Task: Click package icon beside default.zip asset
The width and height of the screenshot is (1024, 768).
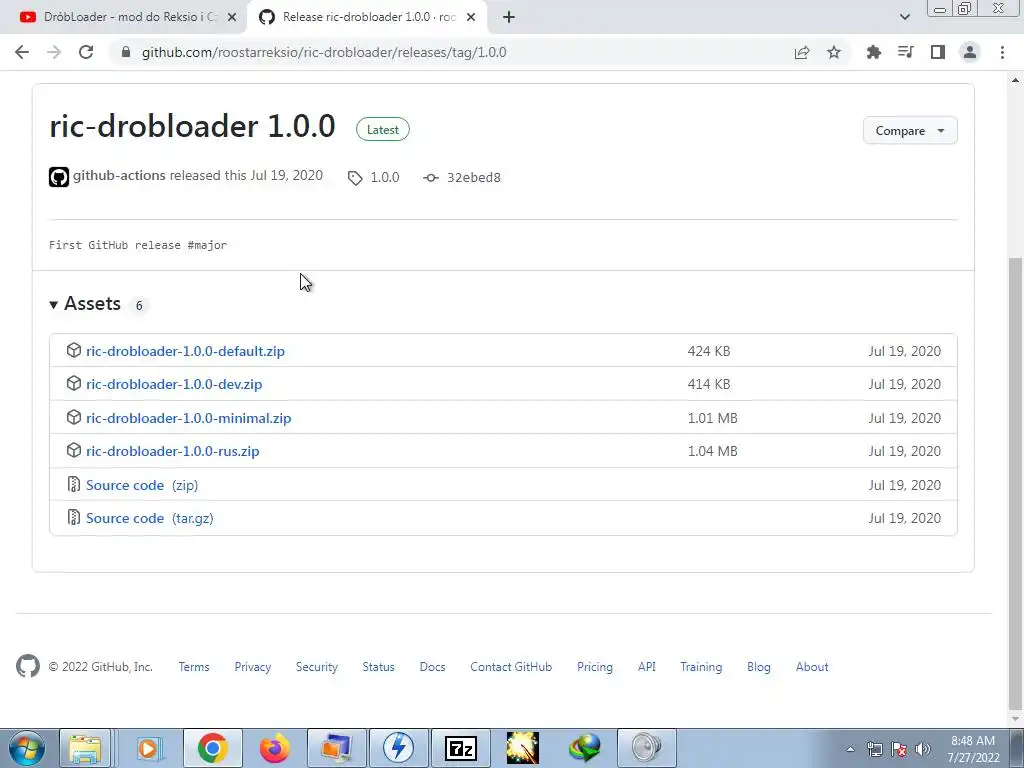Action: [x=74, y=350]
